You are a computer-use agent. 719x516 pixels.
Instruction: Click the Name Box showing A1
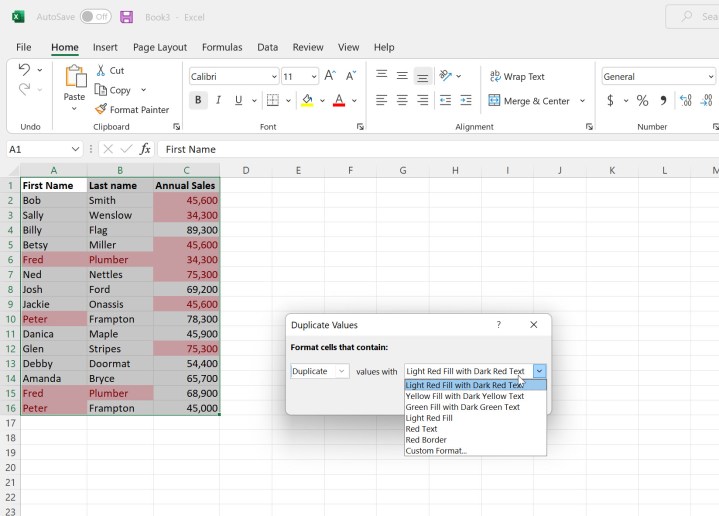pos(38,149)
